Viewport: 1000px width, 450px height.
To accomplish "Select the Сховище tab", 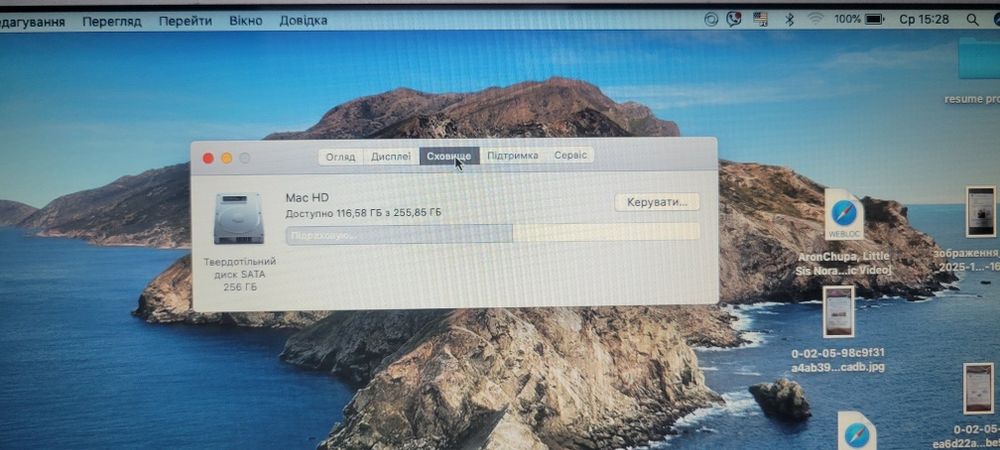I will (449, 156).
